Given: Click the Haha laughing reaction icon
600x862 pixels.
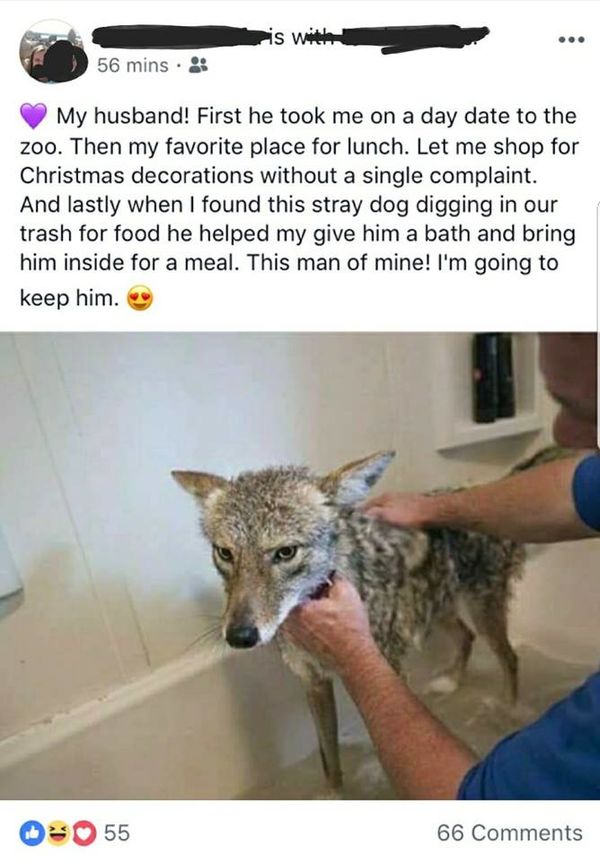Looking at the screenshot, I should pos(56,833).
